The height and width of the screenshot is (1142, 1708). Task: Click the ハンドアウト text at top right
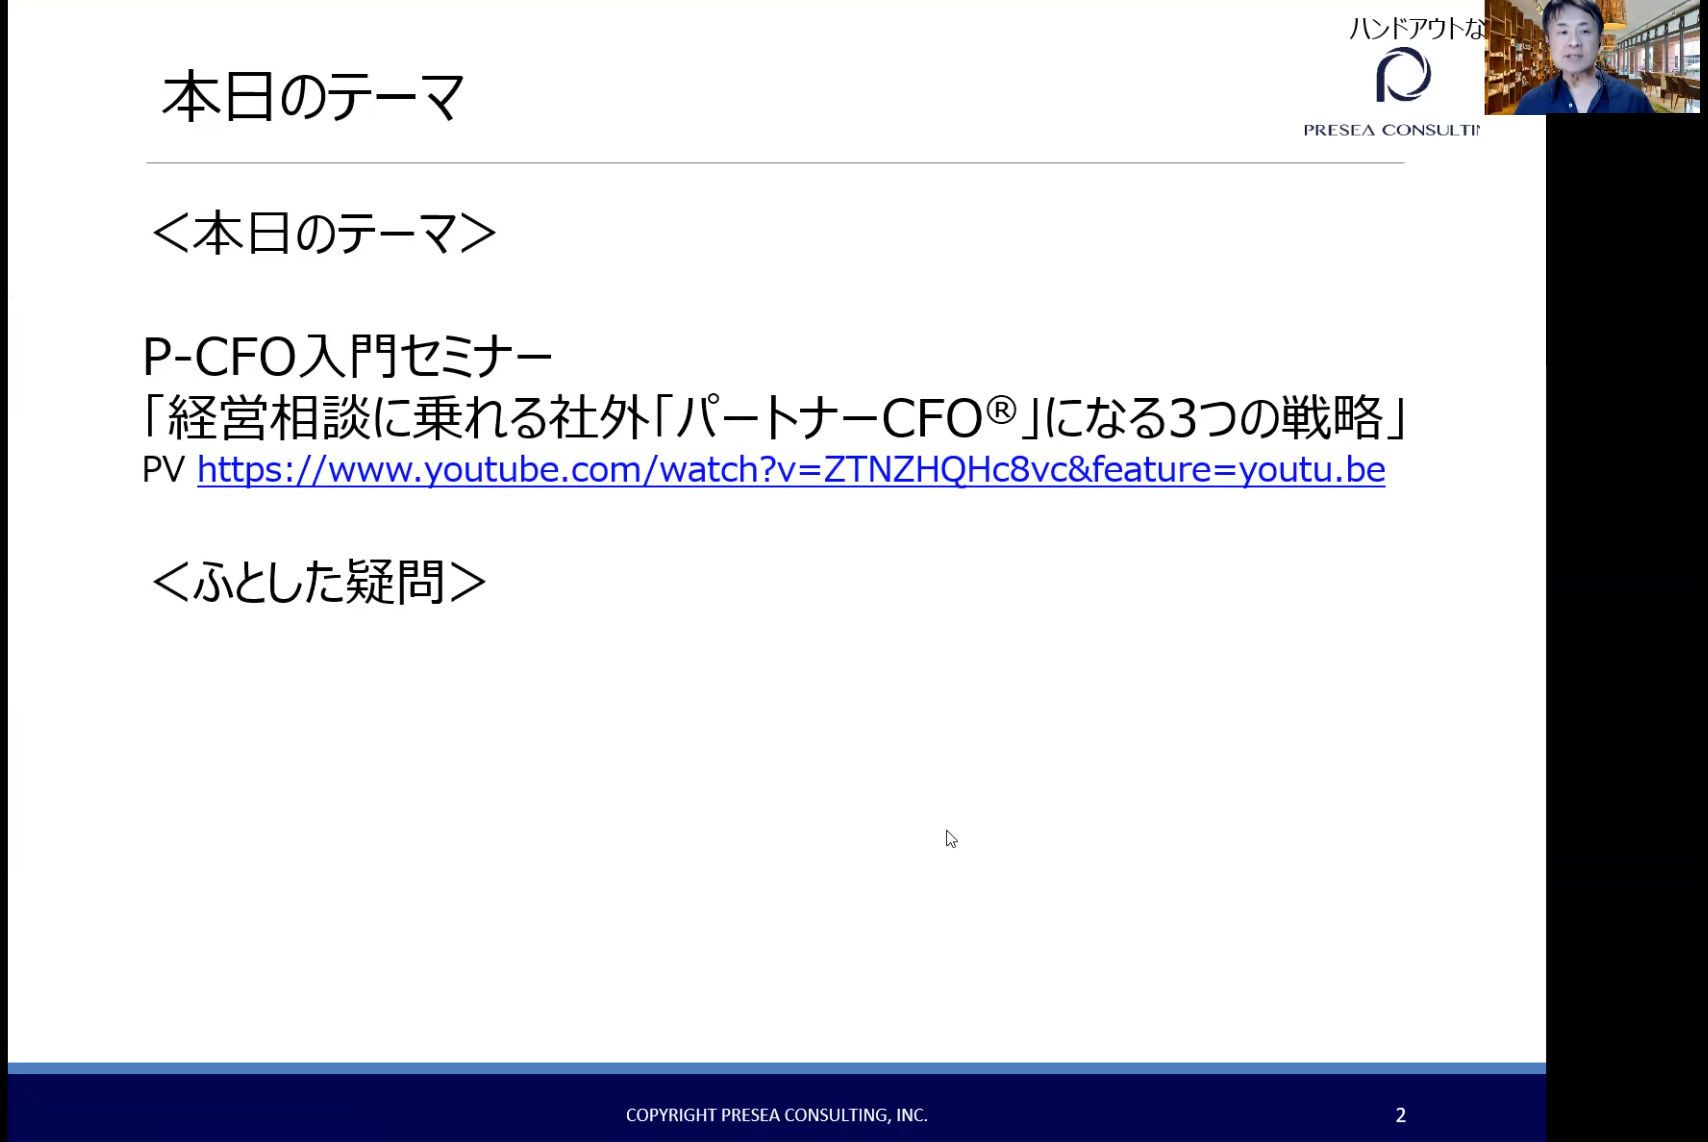coord(1415,29)
